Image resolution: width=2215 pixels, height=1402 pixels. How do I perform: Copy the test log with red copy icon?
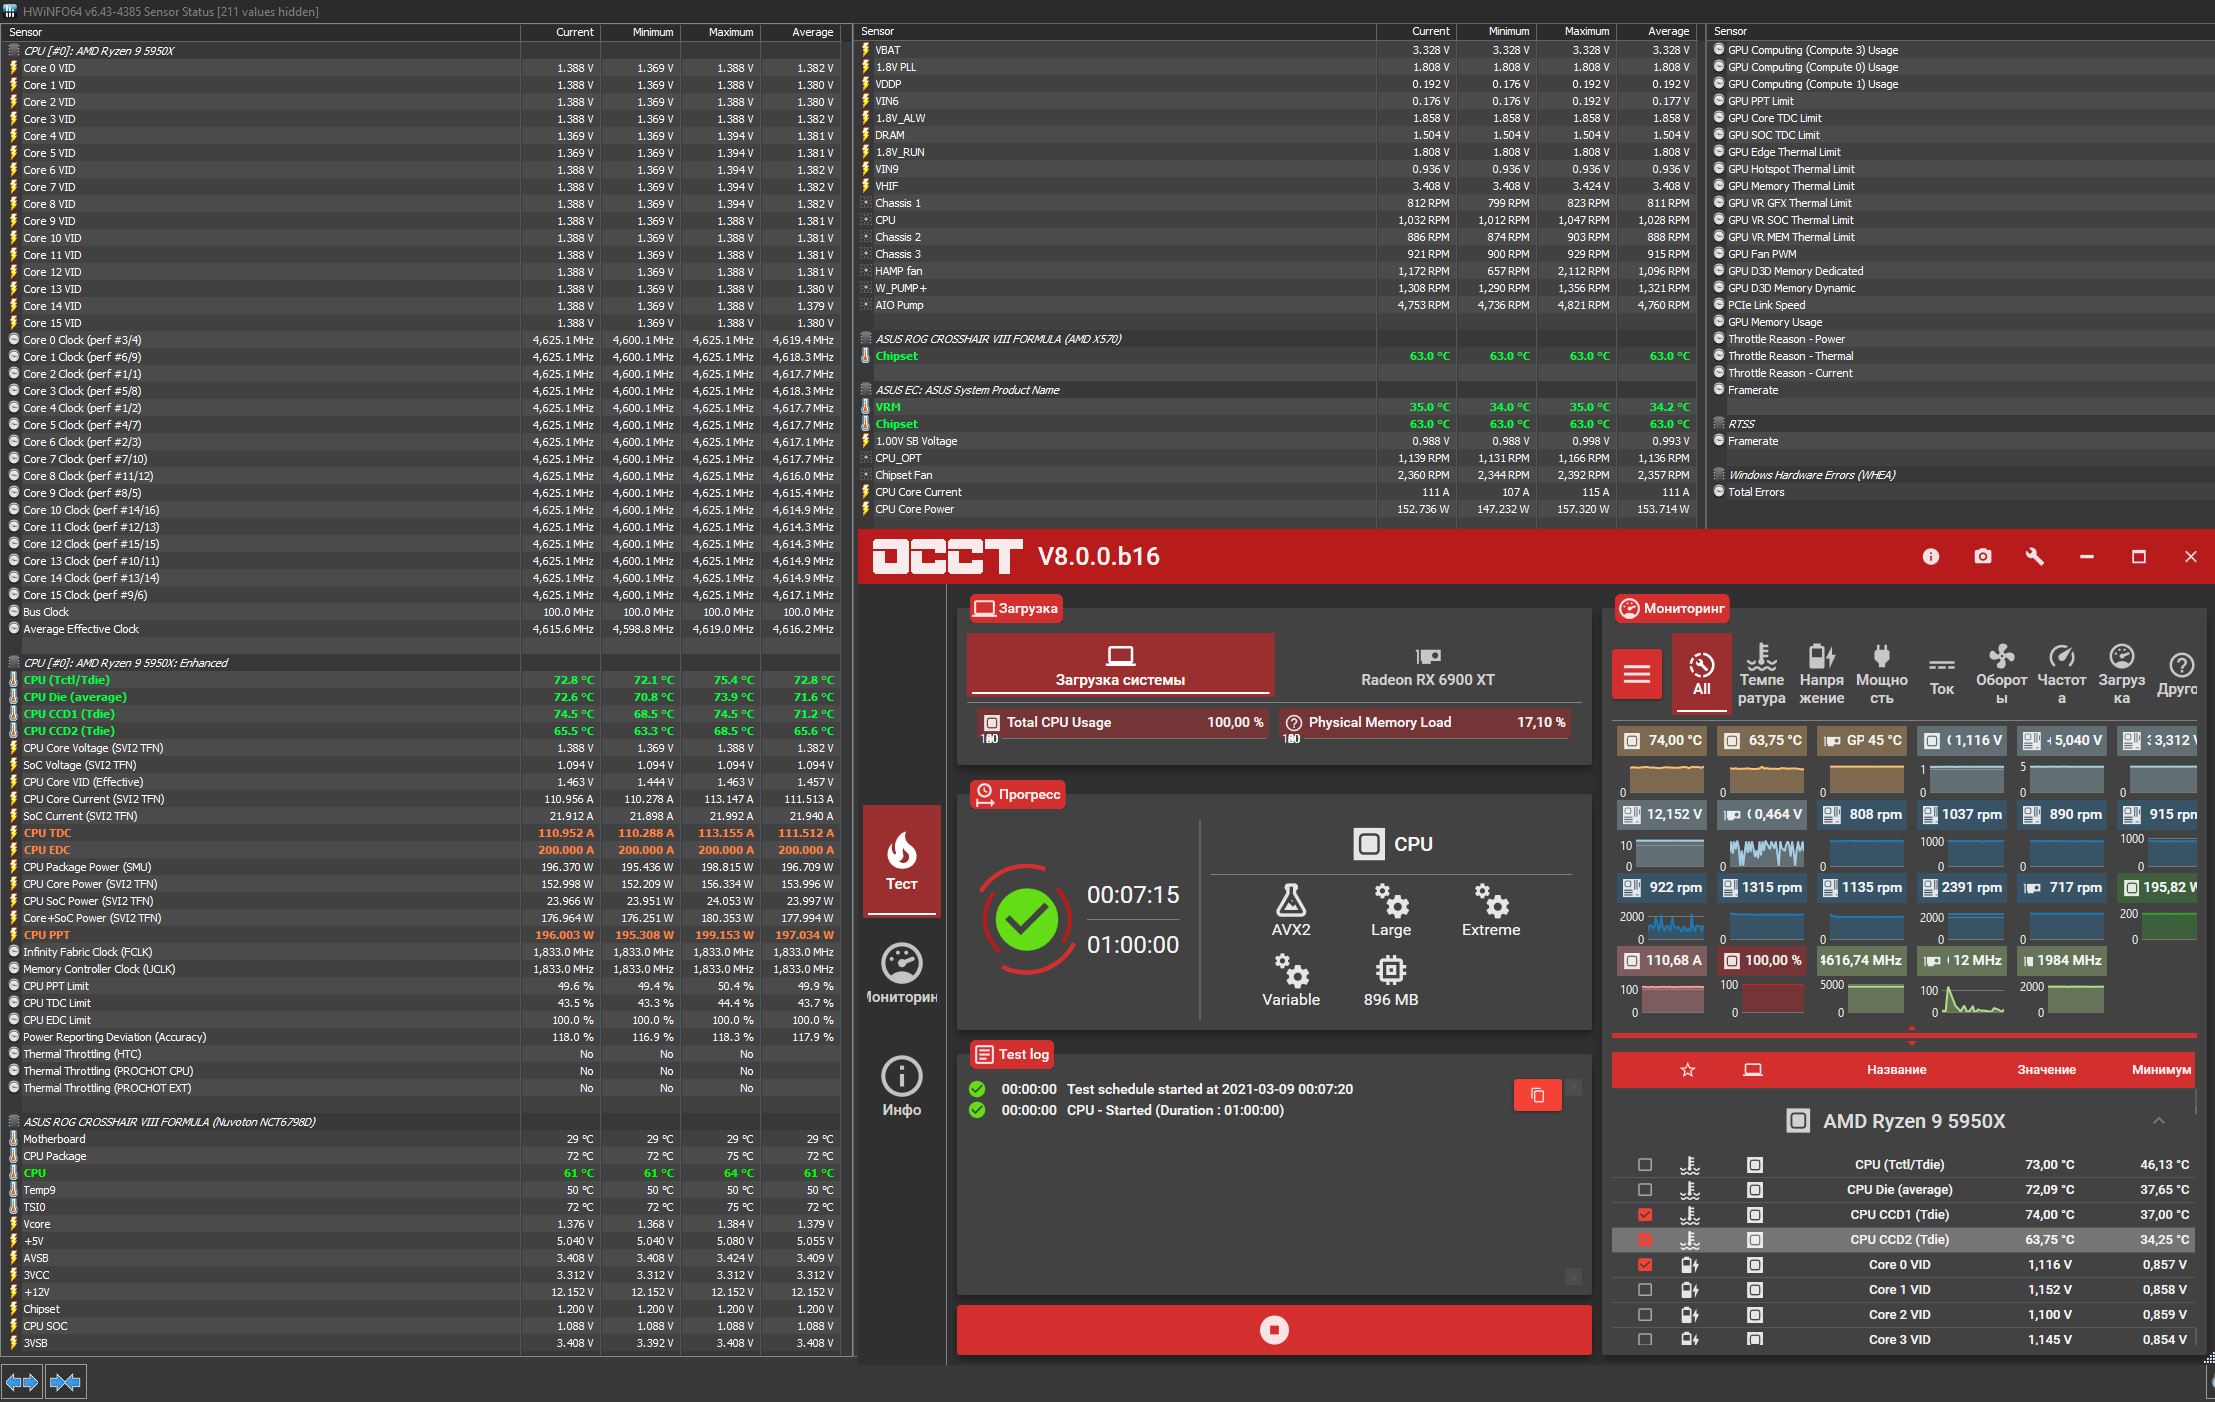click(1537, 1095)
